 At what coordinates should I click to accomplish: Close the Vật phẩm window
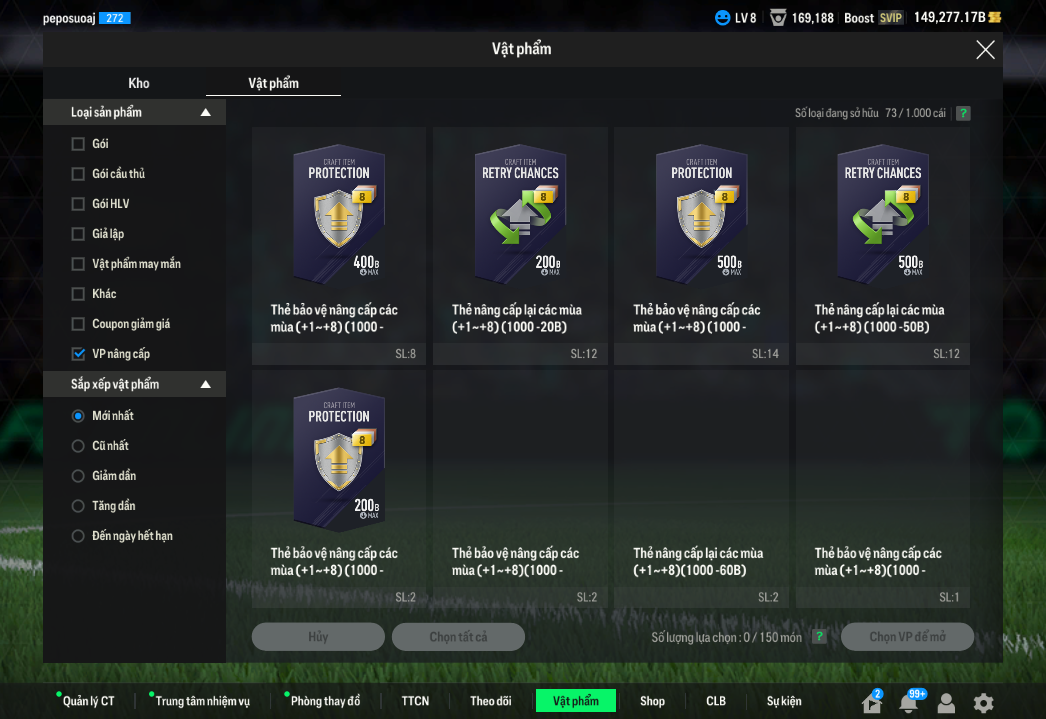click(x=985, y=50)
